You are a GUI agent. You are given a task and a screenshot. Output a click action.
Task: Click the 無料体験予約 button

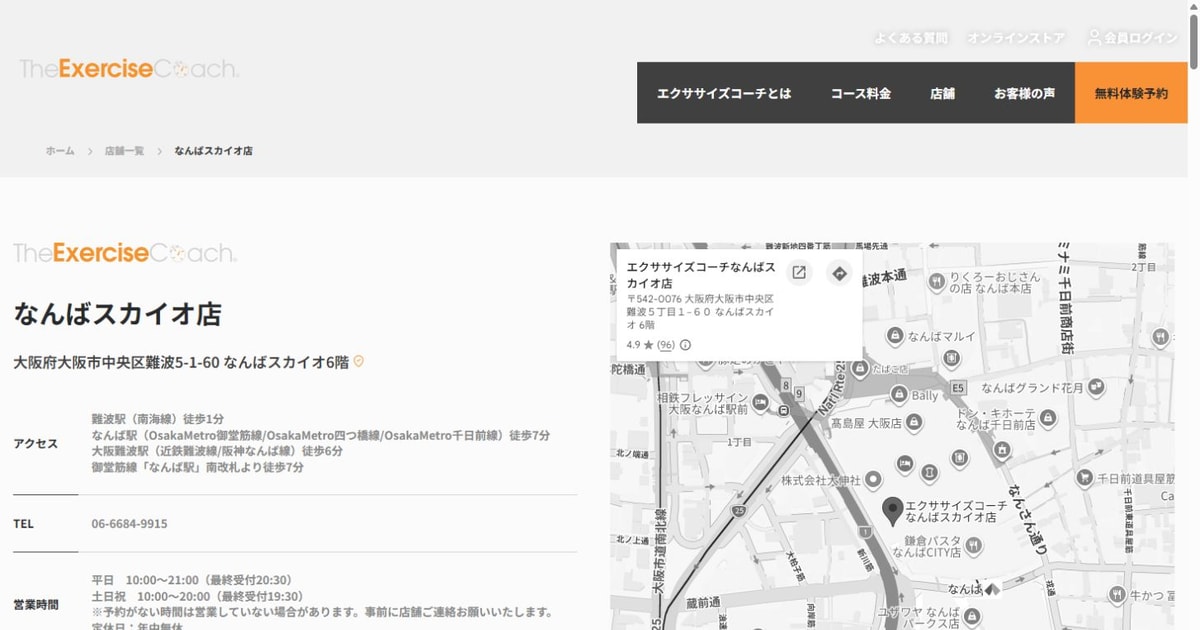coord(1131,93)
